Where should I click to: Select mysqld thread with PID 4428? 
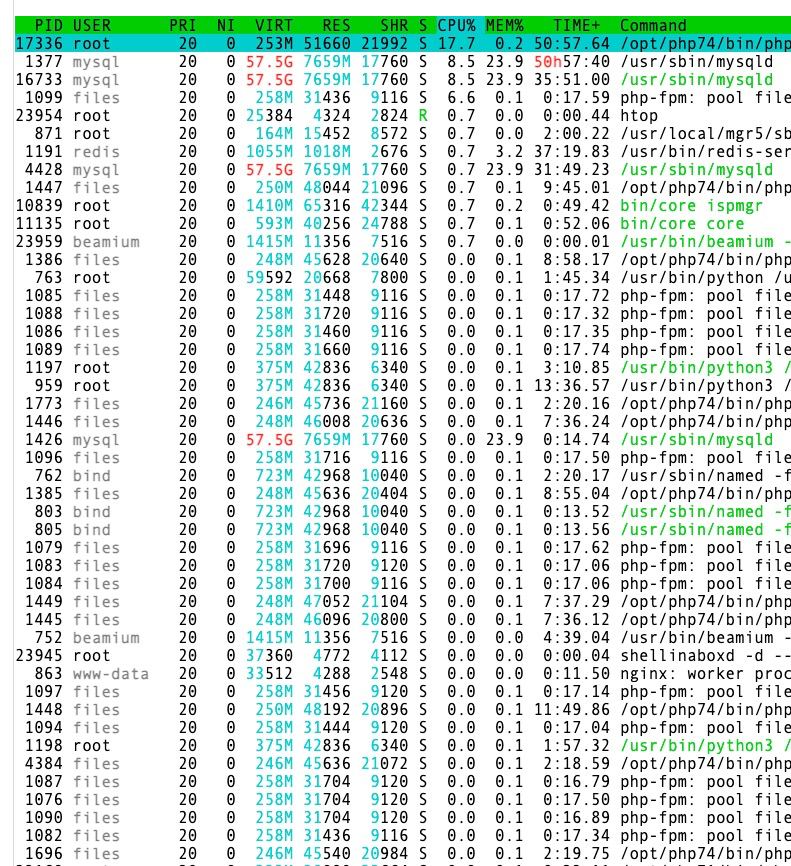coord(403,170)
